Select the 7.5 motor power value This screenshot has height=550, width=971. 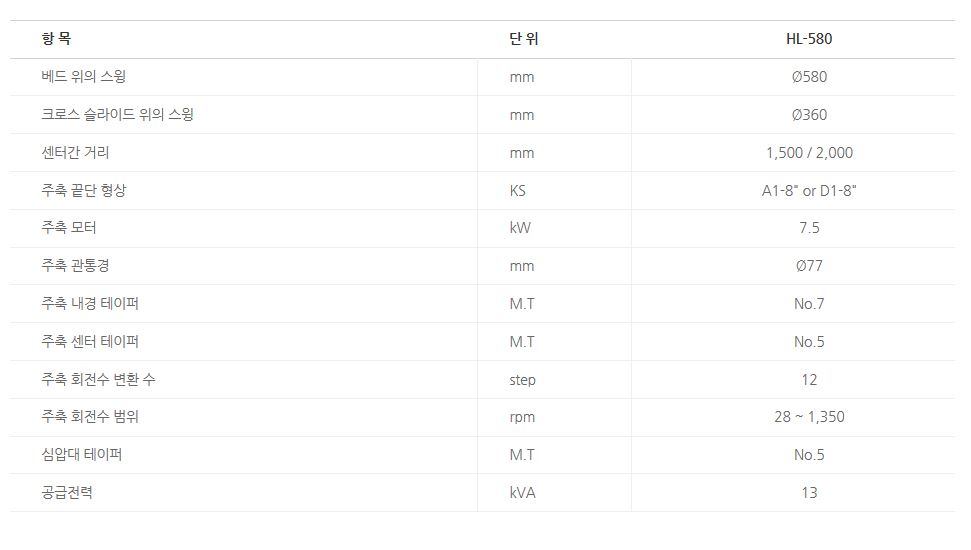[809, 228]
